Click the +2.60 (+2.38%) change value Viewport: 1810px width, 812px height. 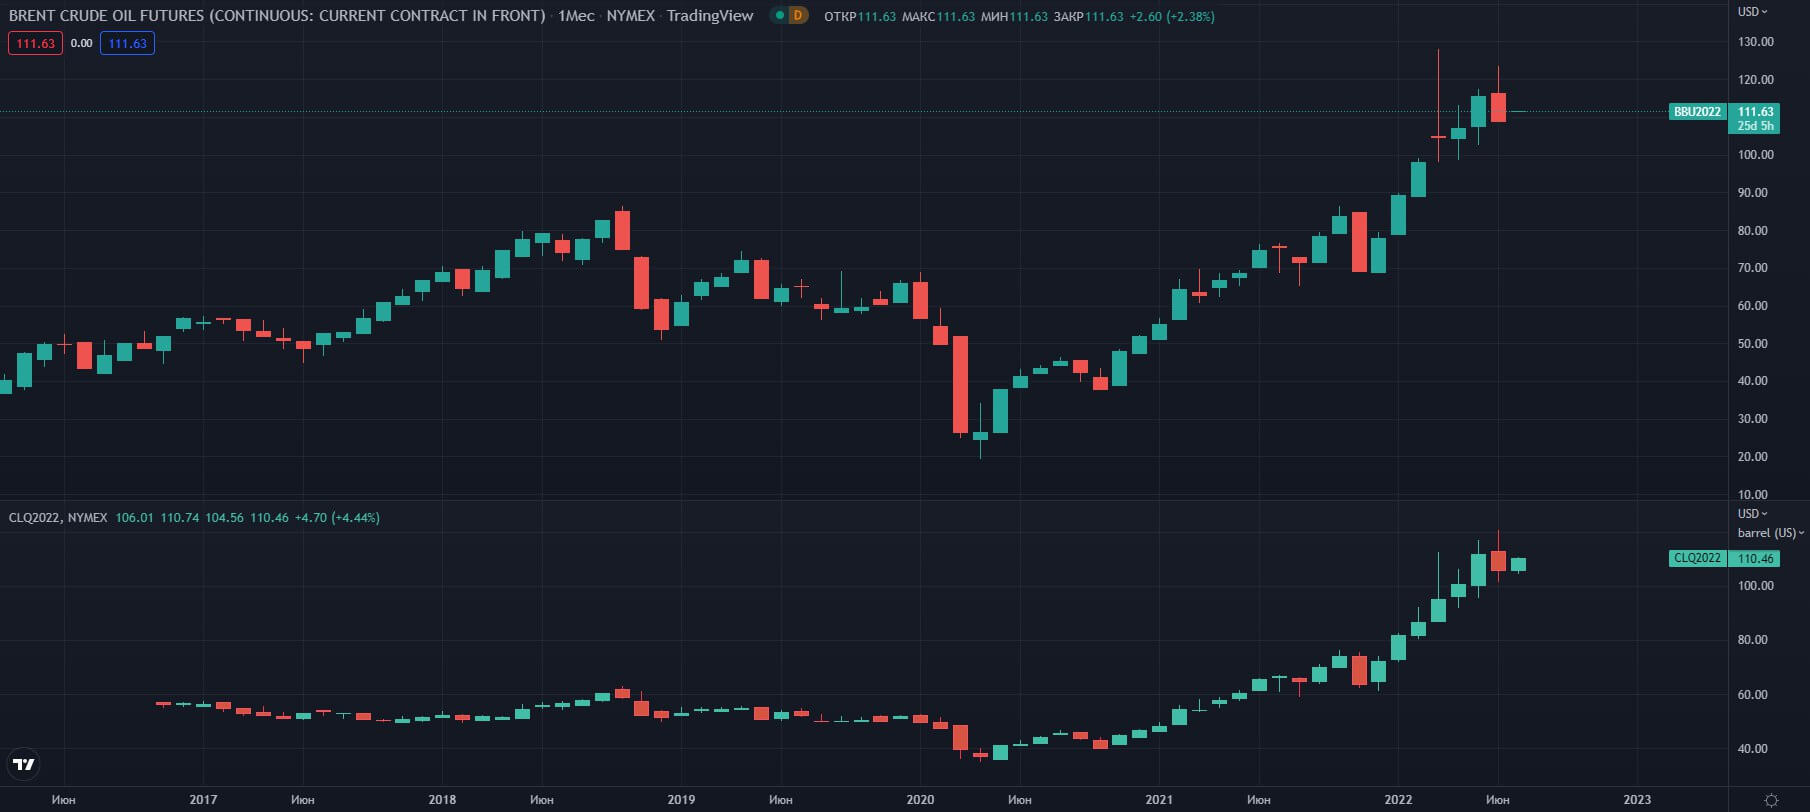1172,17
